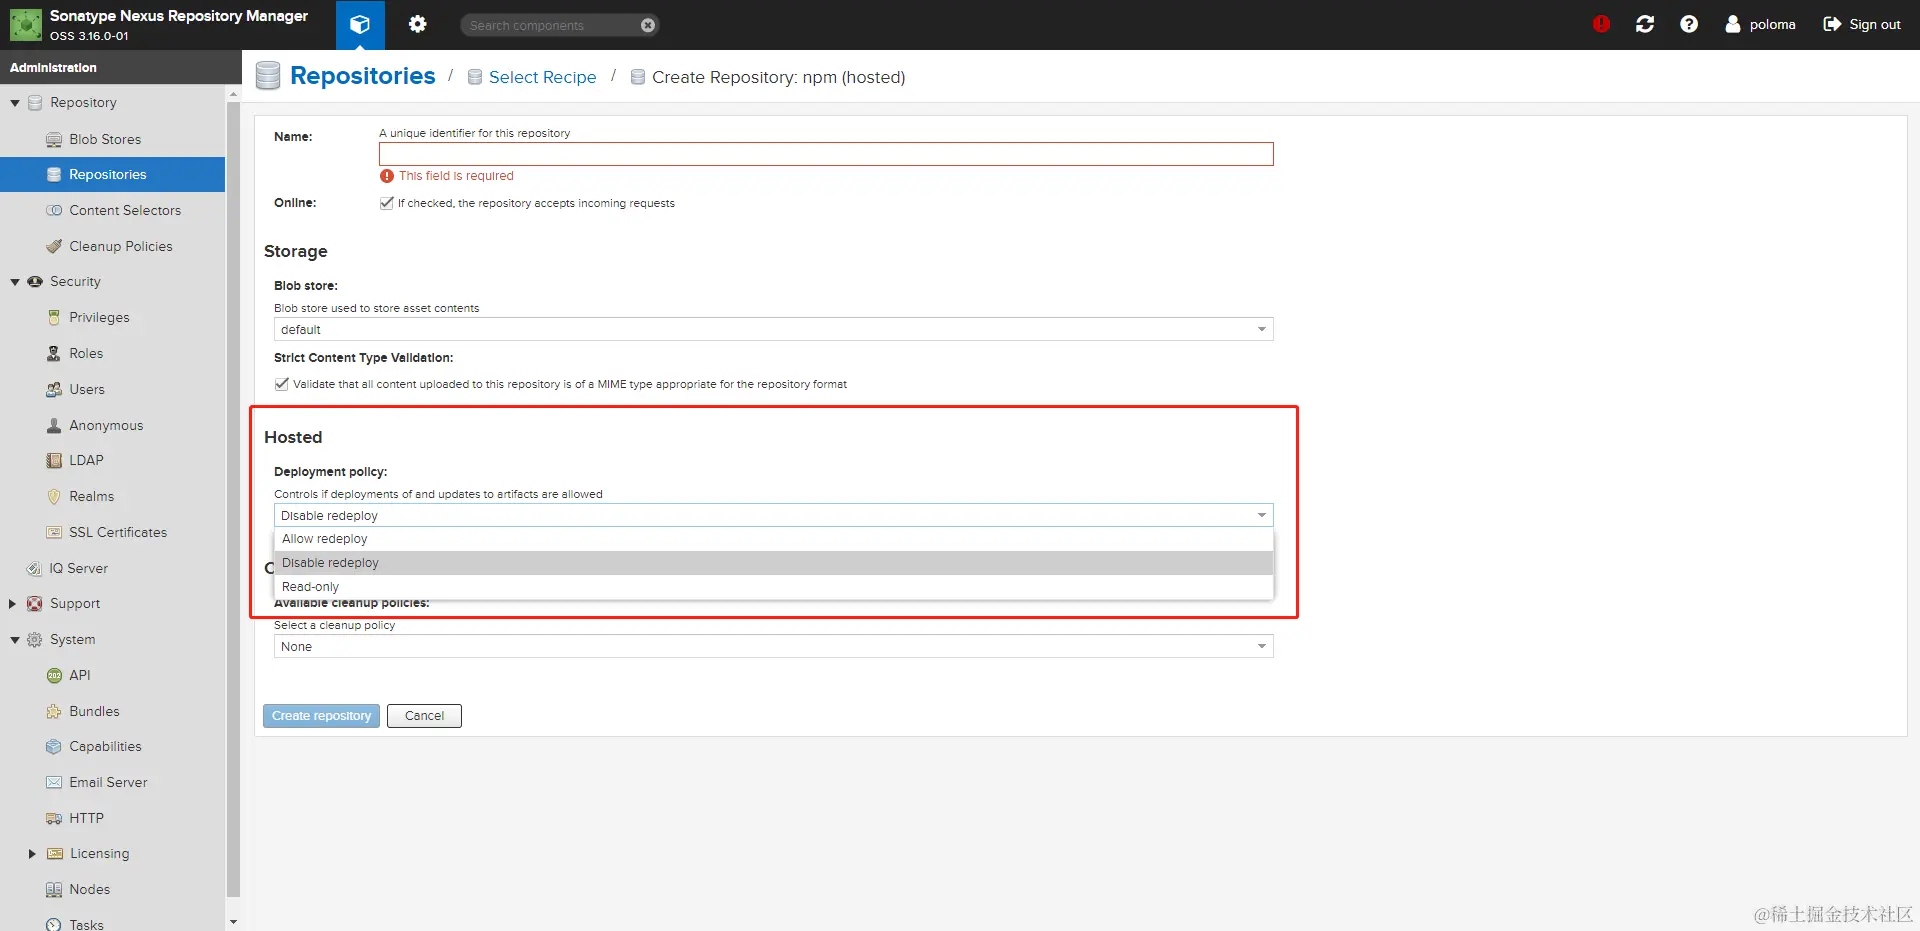Open the poloma user account
This screenshot has height=931, width=1920.
coord(1760,24)
